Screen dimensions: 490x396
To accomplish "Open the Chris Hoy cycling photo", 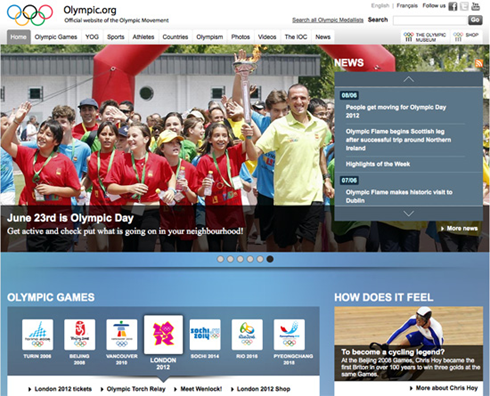I will [409, 343].
